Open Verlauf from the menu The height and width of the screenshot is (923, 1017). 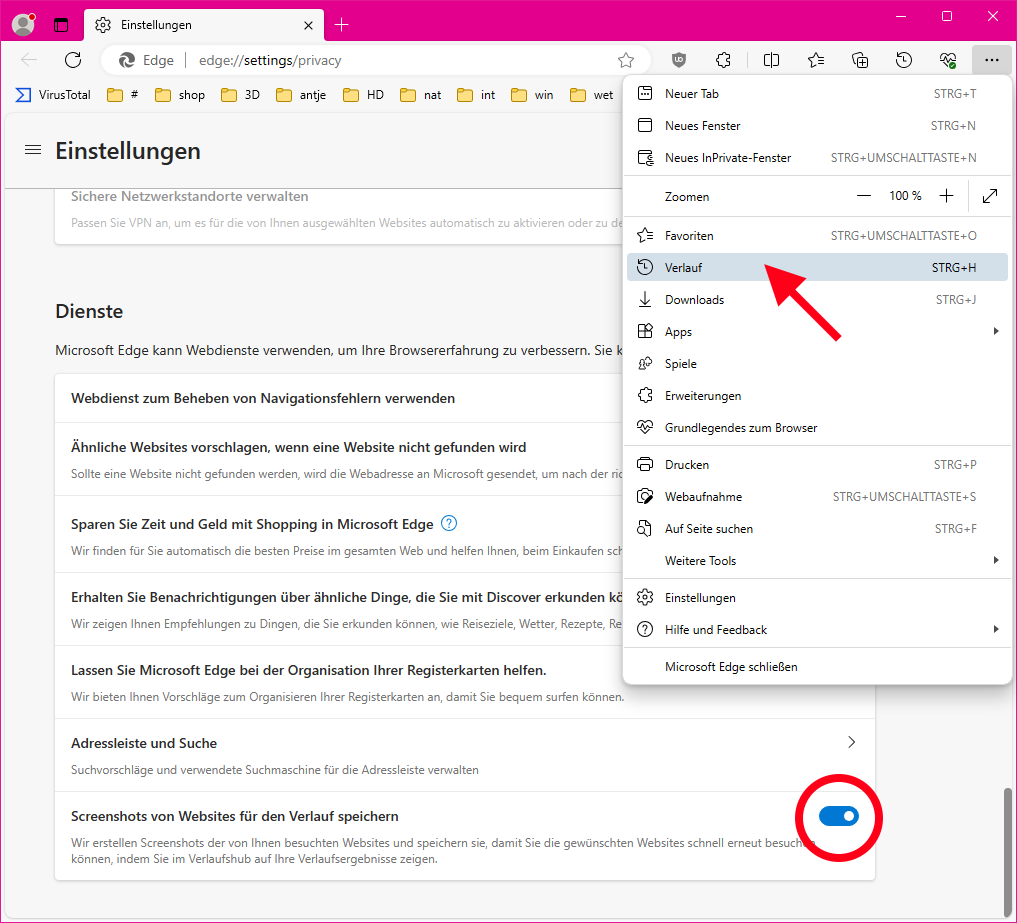click(x=817, y=267)
